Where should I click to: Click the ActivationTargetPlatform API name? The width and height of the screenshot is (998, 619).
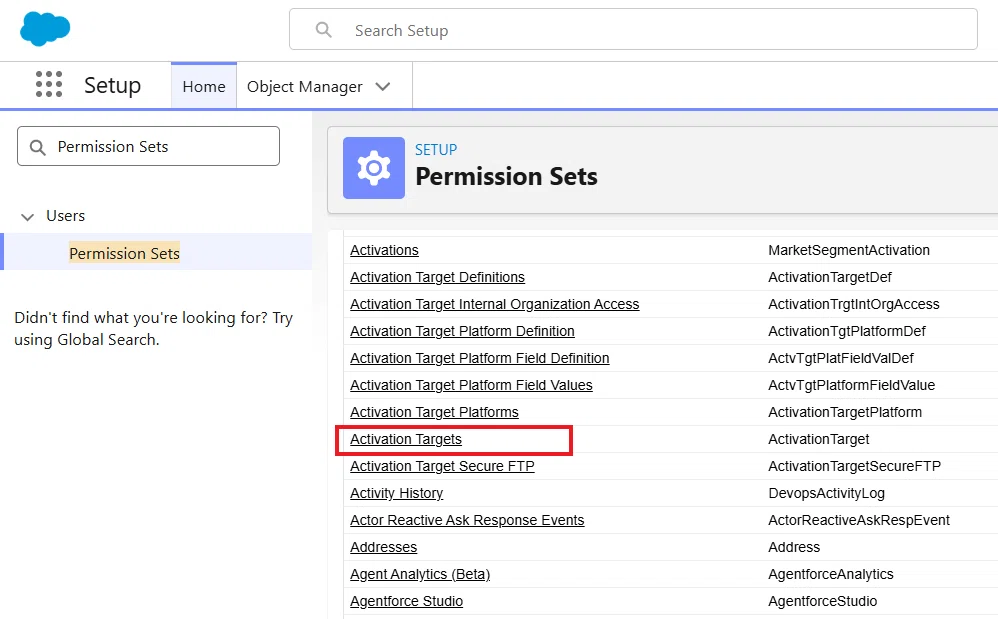click(x=845, y=412)
